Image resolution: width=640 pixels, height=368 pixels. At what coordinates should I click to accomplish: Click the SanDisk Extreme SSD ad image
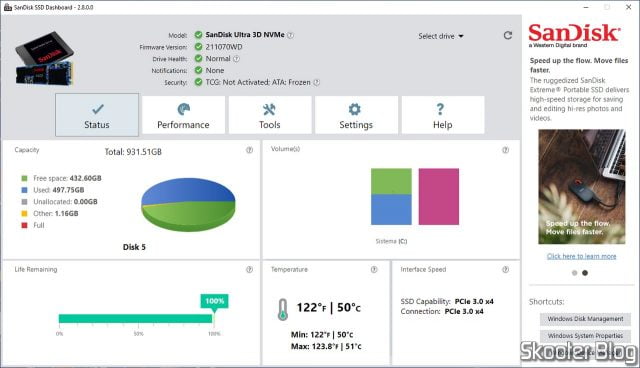tap(582, 187)
